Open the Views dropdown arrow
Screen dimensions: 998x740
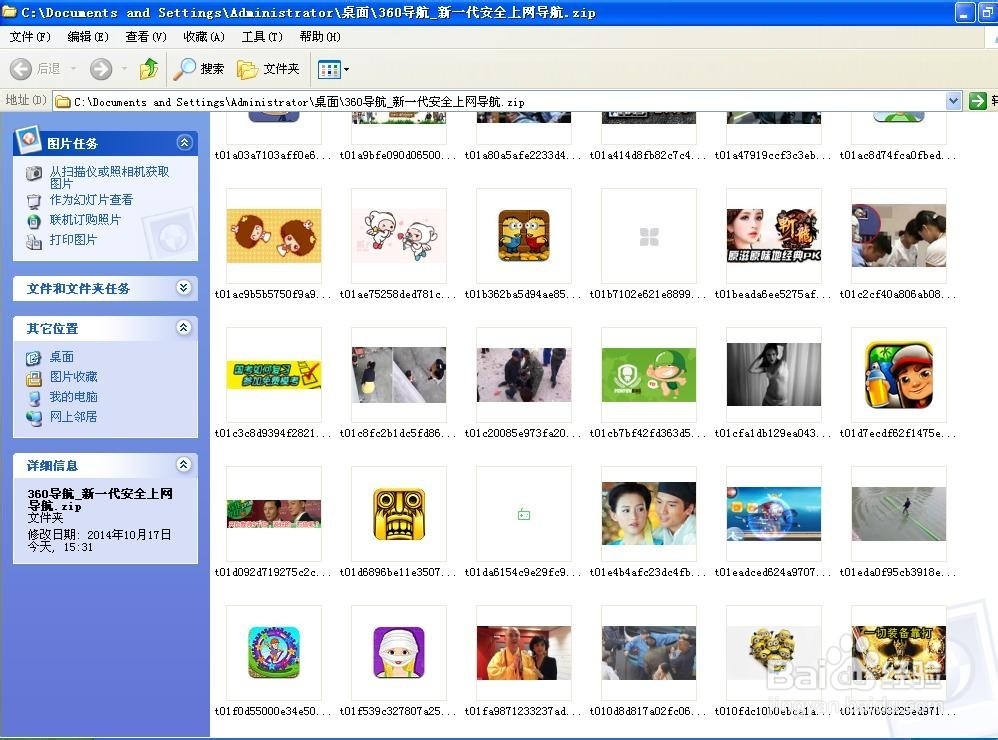(x=346, y=69)
